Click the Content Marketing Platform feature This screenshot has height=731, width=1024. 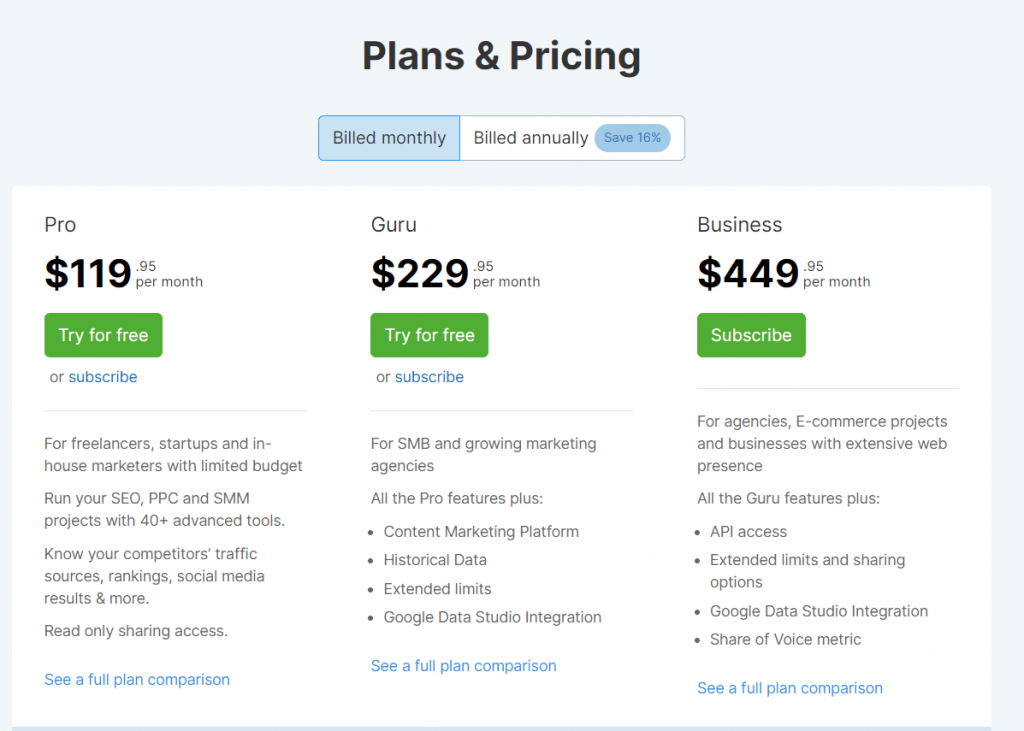tap(481, 532)
